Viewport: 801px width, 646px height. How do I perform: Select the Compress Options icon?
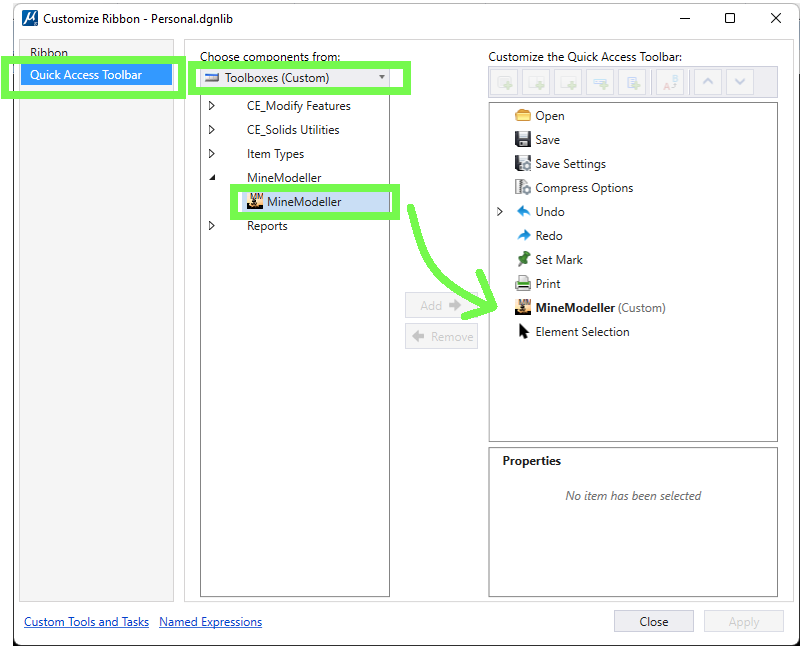pos(523,188)
